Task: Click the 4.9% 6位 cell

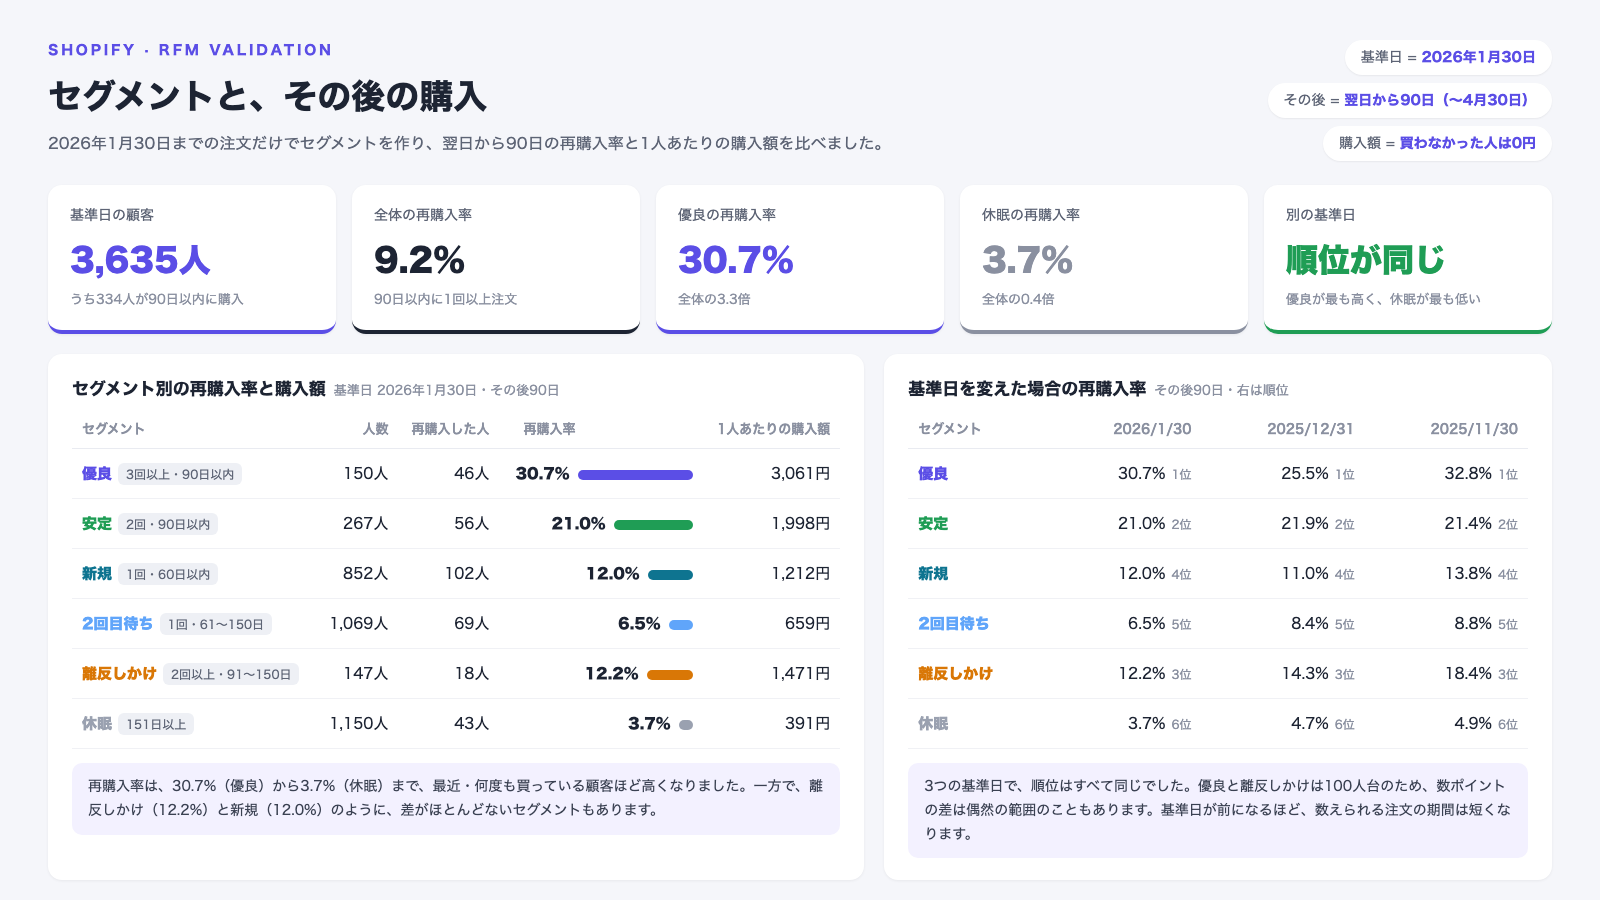Action: click(x=1486, y=724)
